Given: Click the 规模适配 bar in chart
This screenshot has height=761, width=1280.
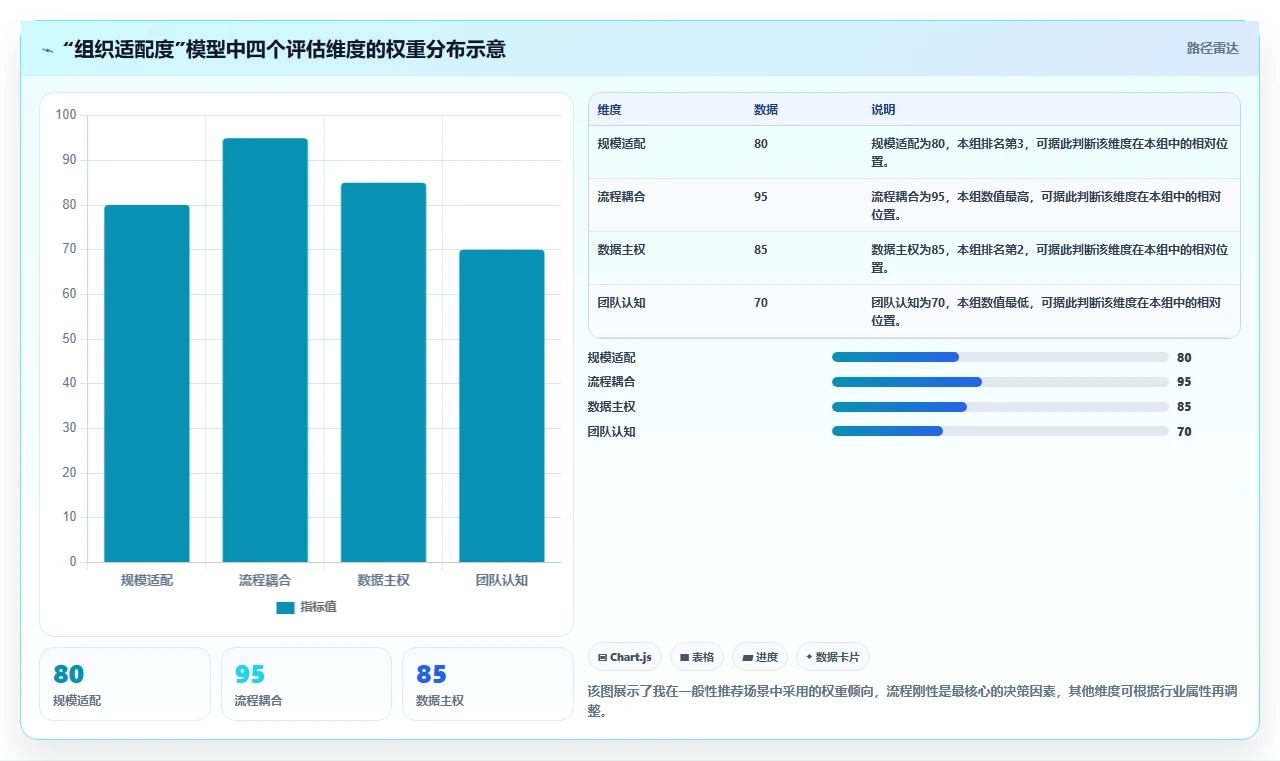Looking at the screenshot, I should pyautogui.click(x=147, y=383).
